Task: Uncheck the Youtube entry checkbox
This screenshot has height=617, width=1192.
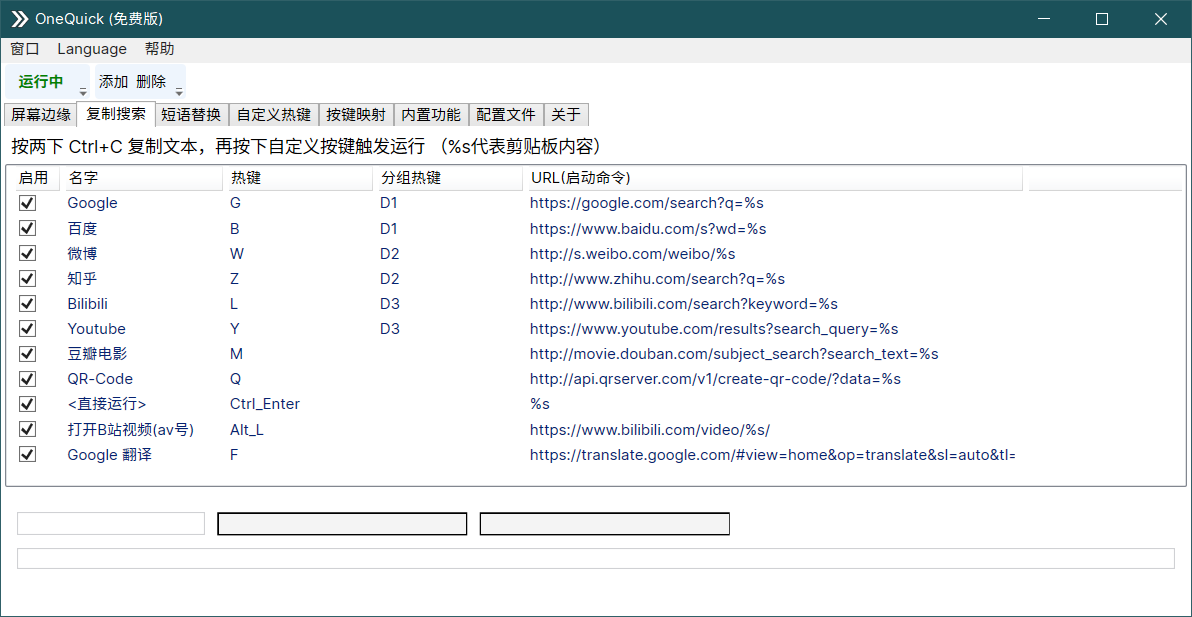Action: click(x=27, y=328)
